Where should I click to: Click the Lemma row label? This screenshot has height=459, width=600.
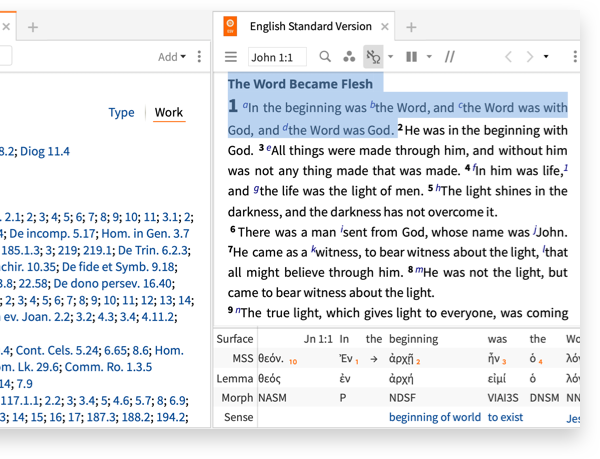point(235,379)
